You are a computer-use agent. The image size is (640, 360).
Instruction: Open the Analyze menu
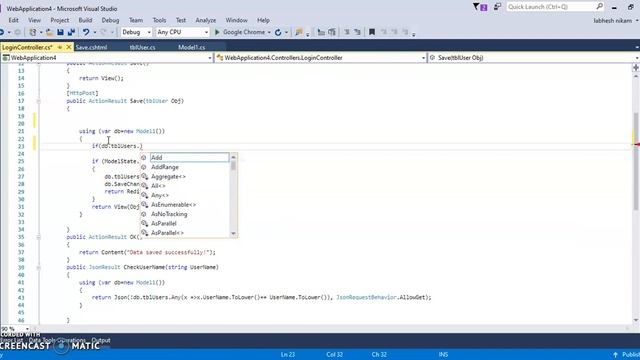(206, 20)
